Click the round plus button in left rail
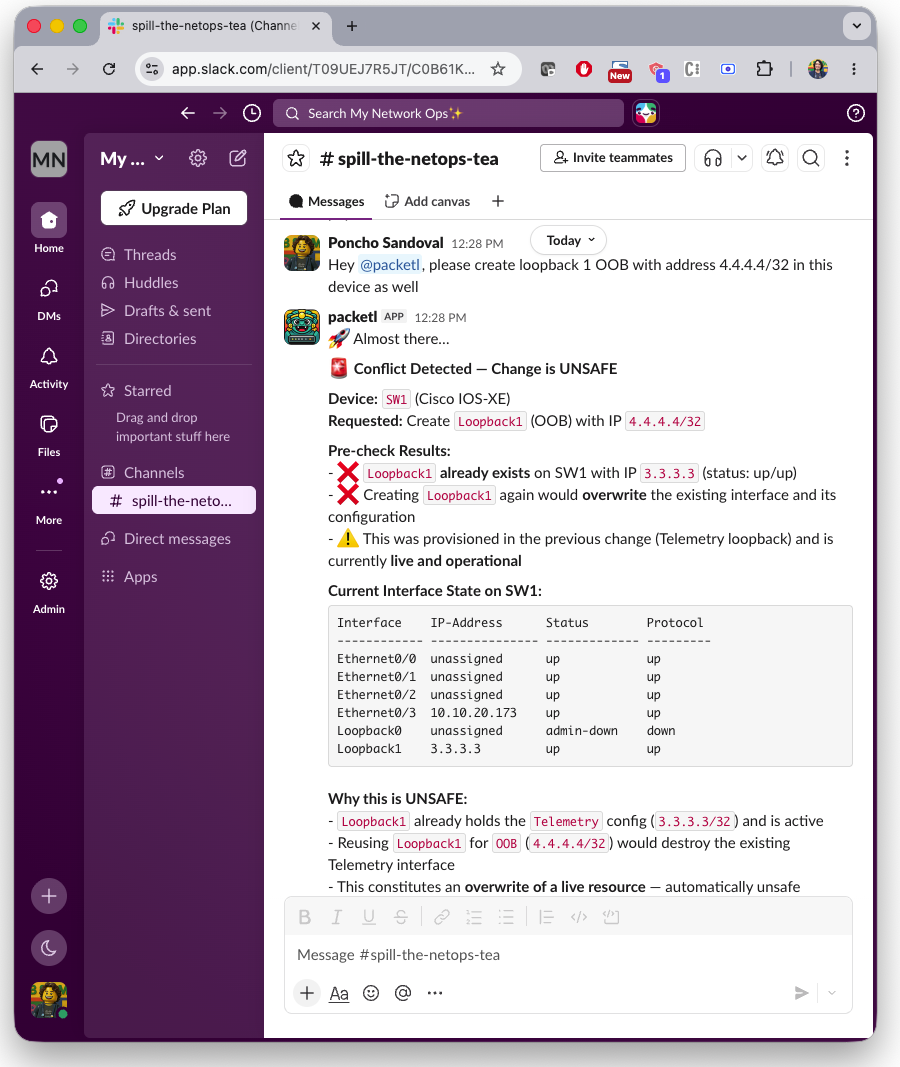 [49, 896]
